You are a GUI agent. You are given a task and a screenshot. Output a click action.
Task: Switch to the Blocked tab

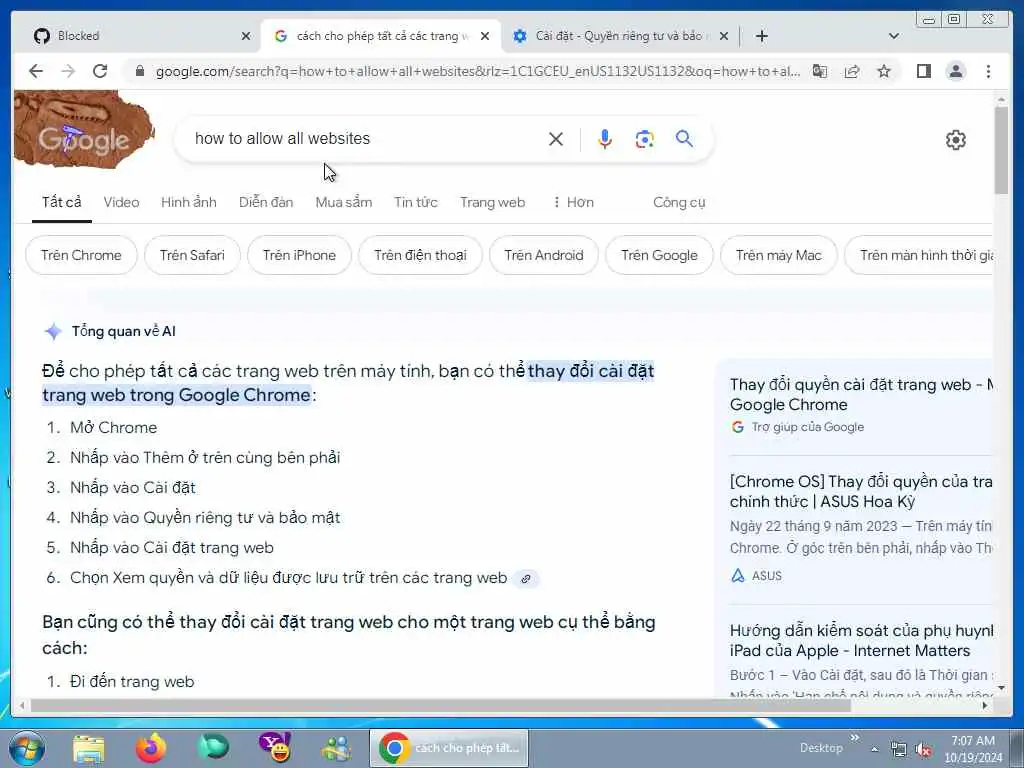[x=140, y=36]
